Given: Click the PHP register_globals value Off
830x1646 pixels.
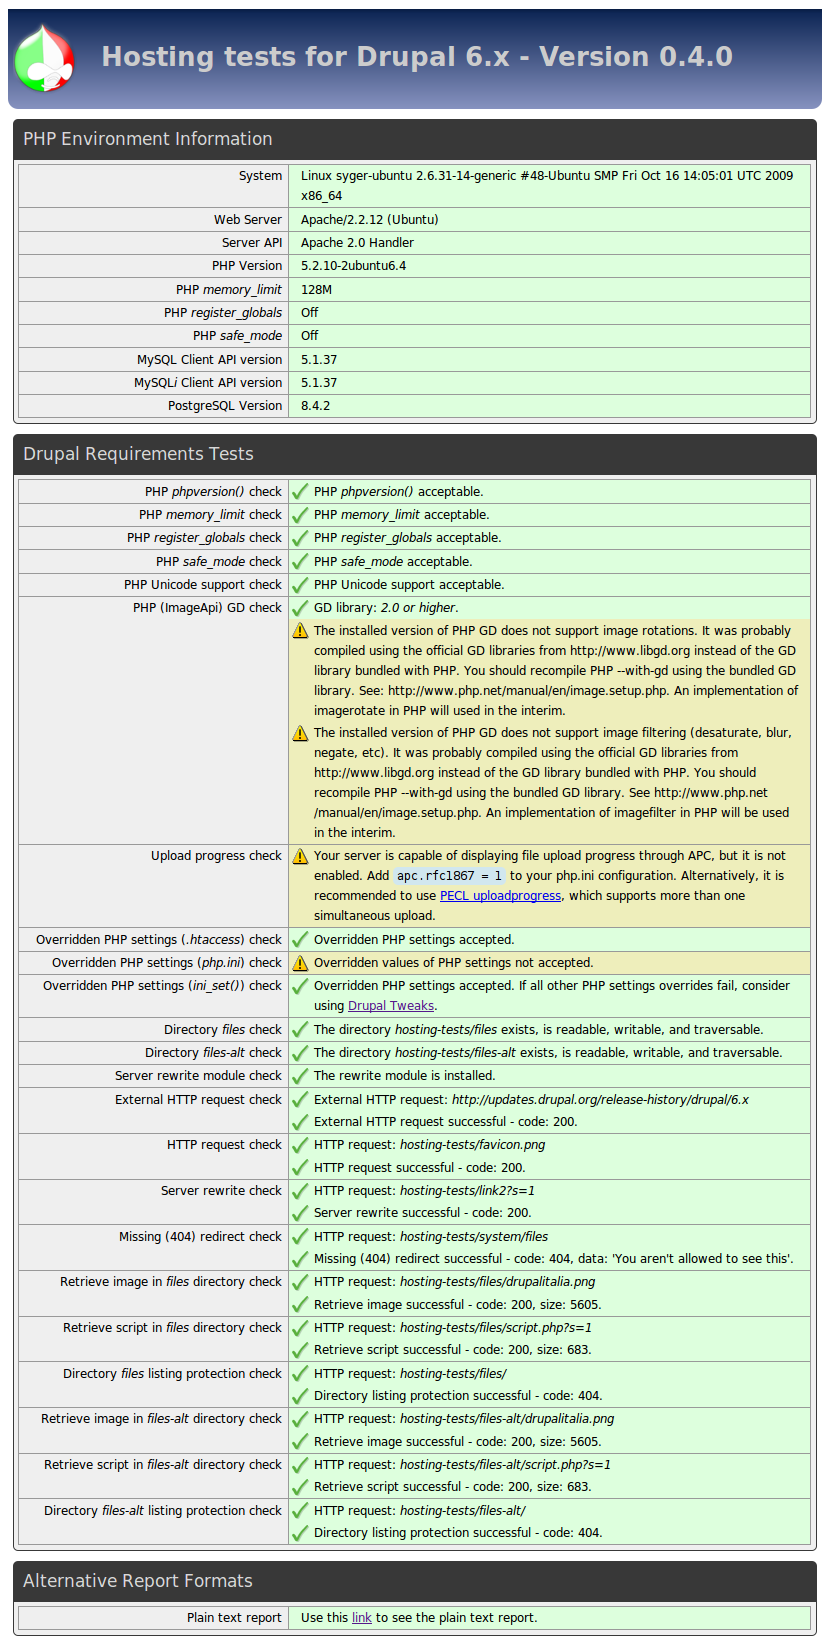Looking at the screenshot, I should (x=310, y=313).
